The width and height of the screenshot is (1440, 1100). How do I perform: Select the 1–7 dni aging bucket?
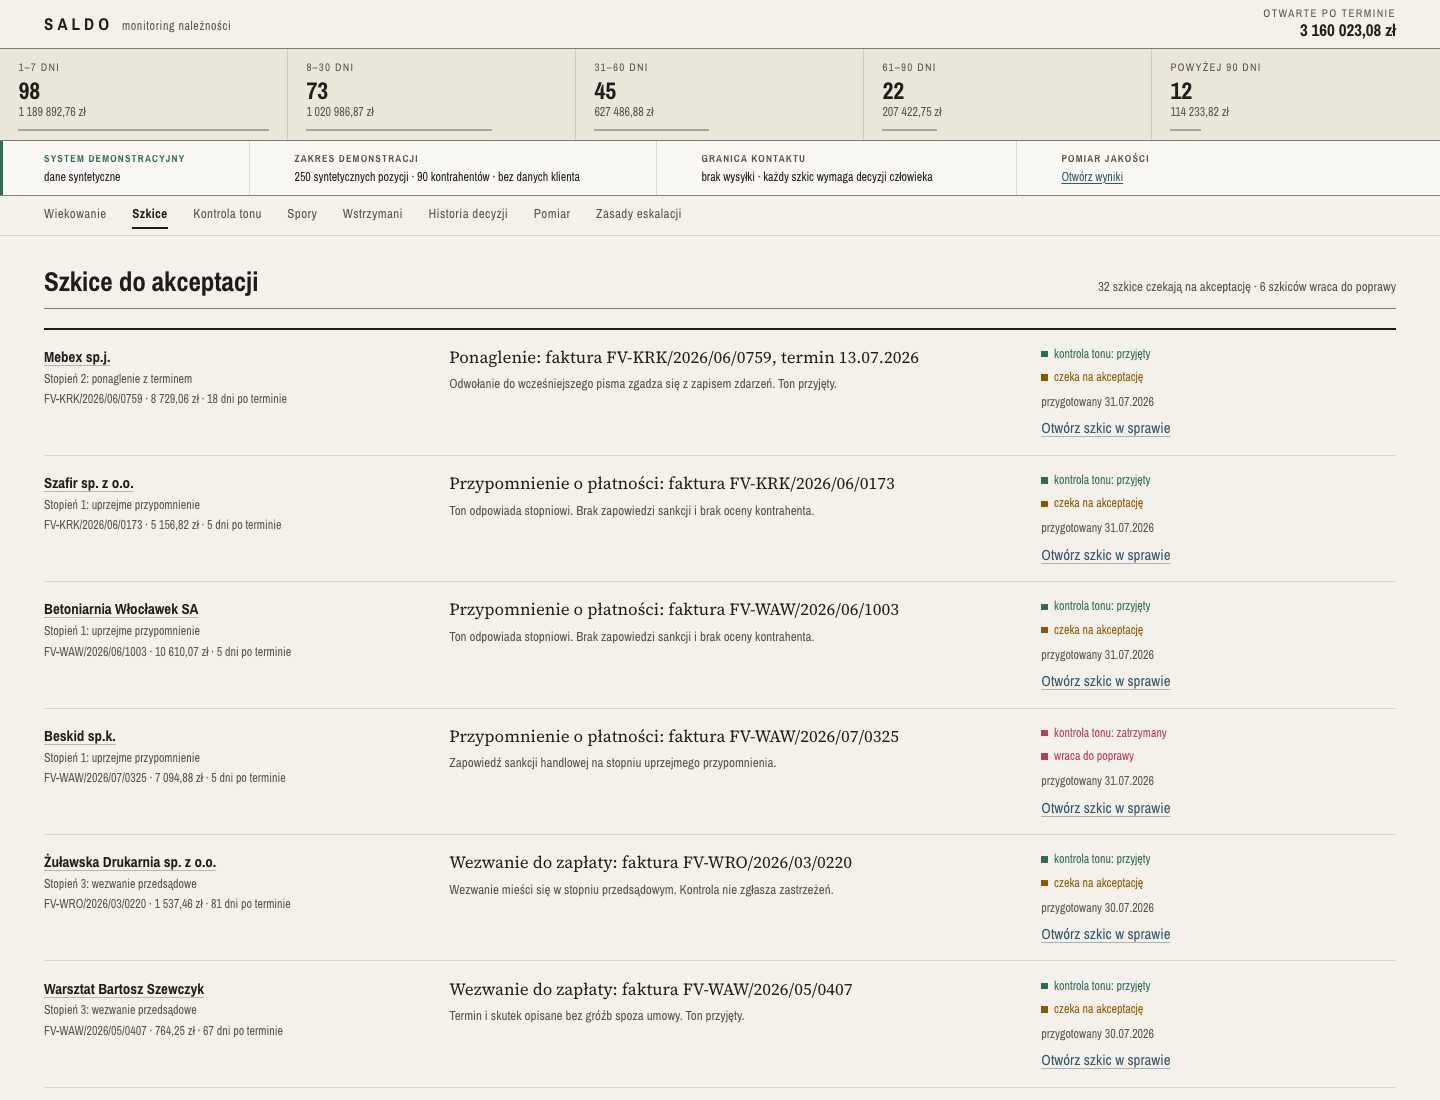pyautogui.click(x=144, y=94)
